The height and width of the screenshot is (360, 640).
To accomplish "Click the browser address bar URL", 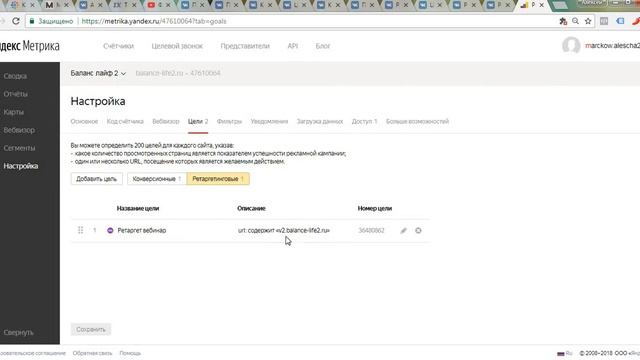I will (154, 21).
